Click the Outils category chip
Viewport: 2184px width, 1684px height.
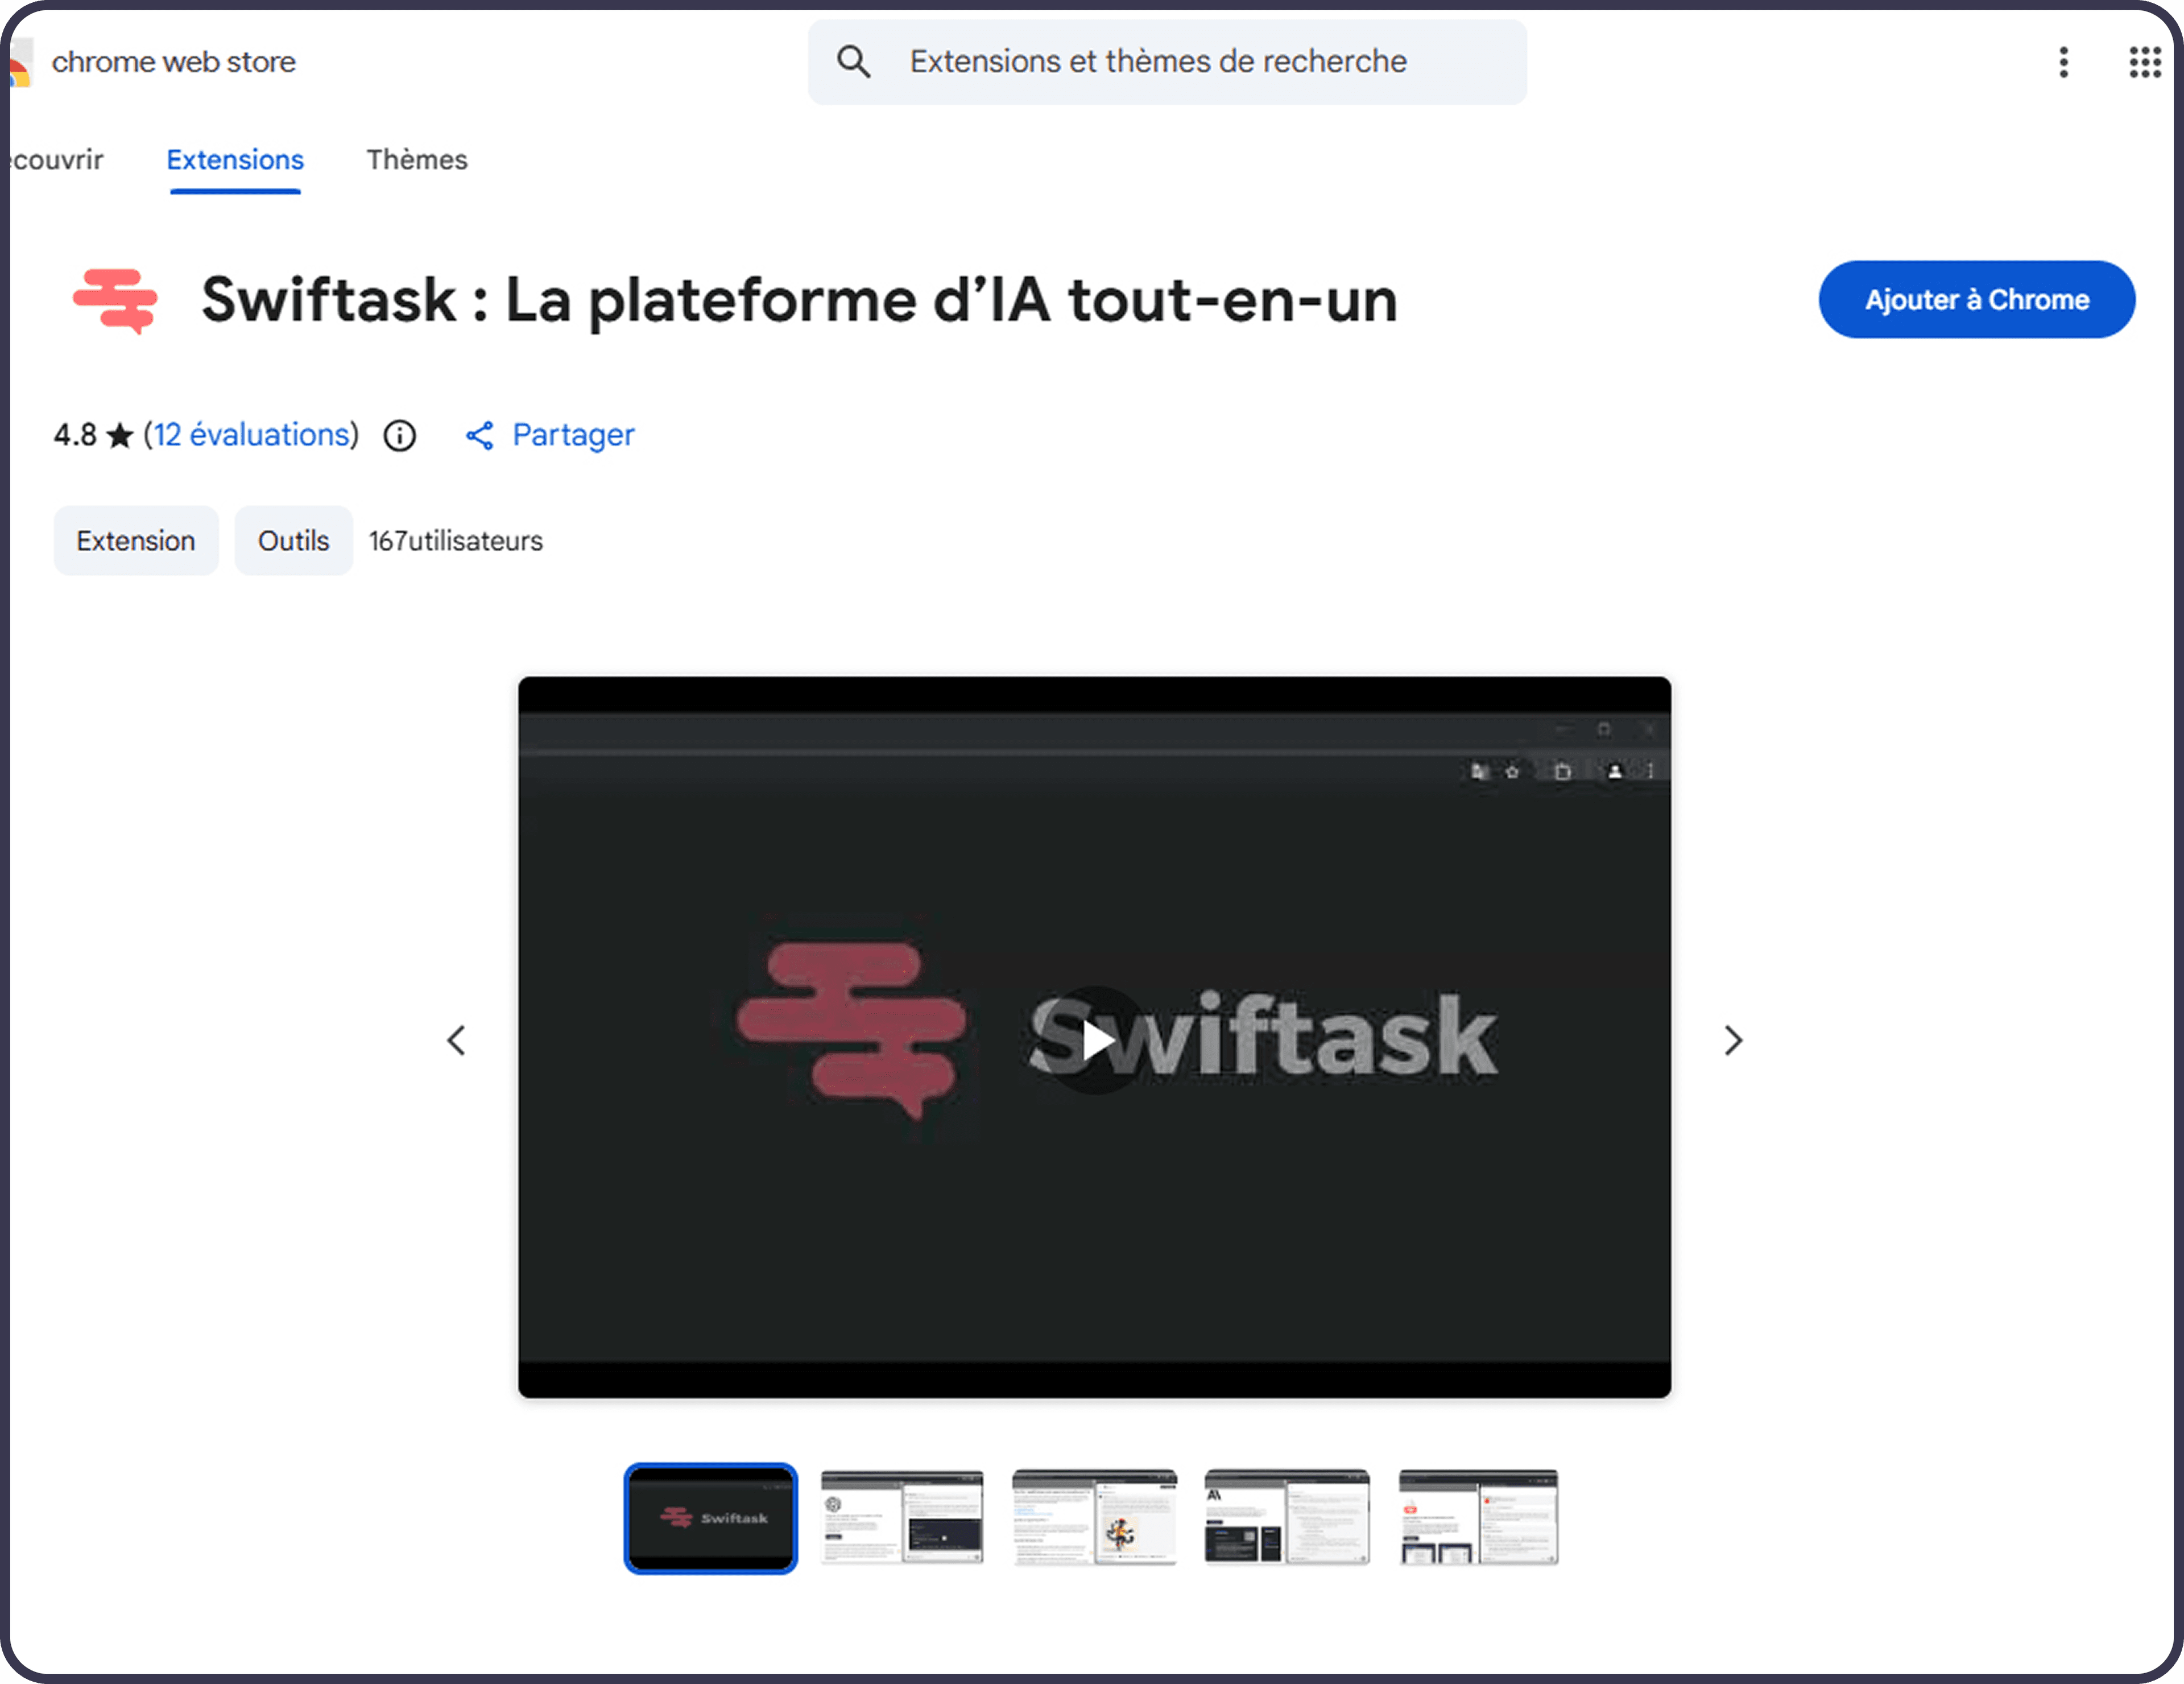[293, 541]
